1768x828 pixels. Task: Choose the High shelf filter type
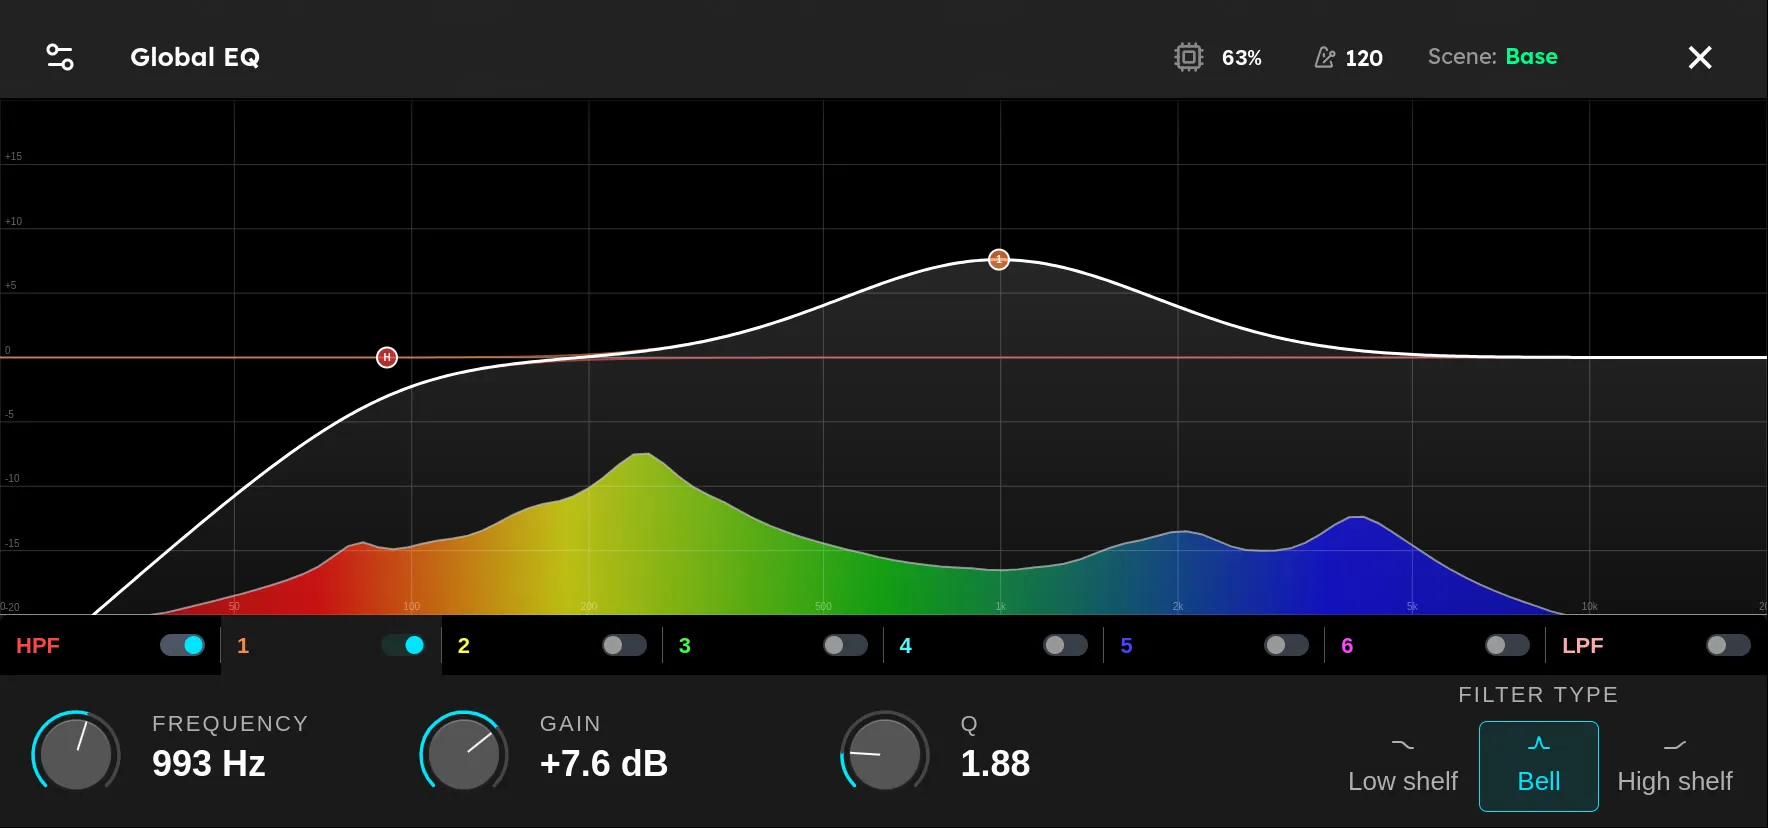[x=1675, y=766]
